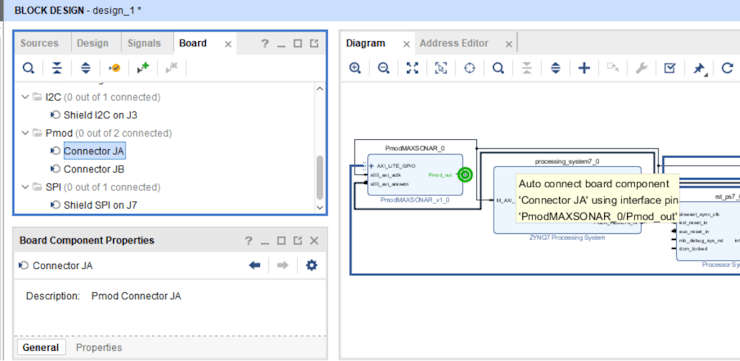Select Shield I2C on J3
Viewport: 740px width, 361px height.
click(x=100, y=115)
